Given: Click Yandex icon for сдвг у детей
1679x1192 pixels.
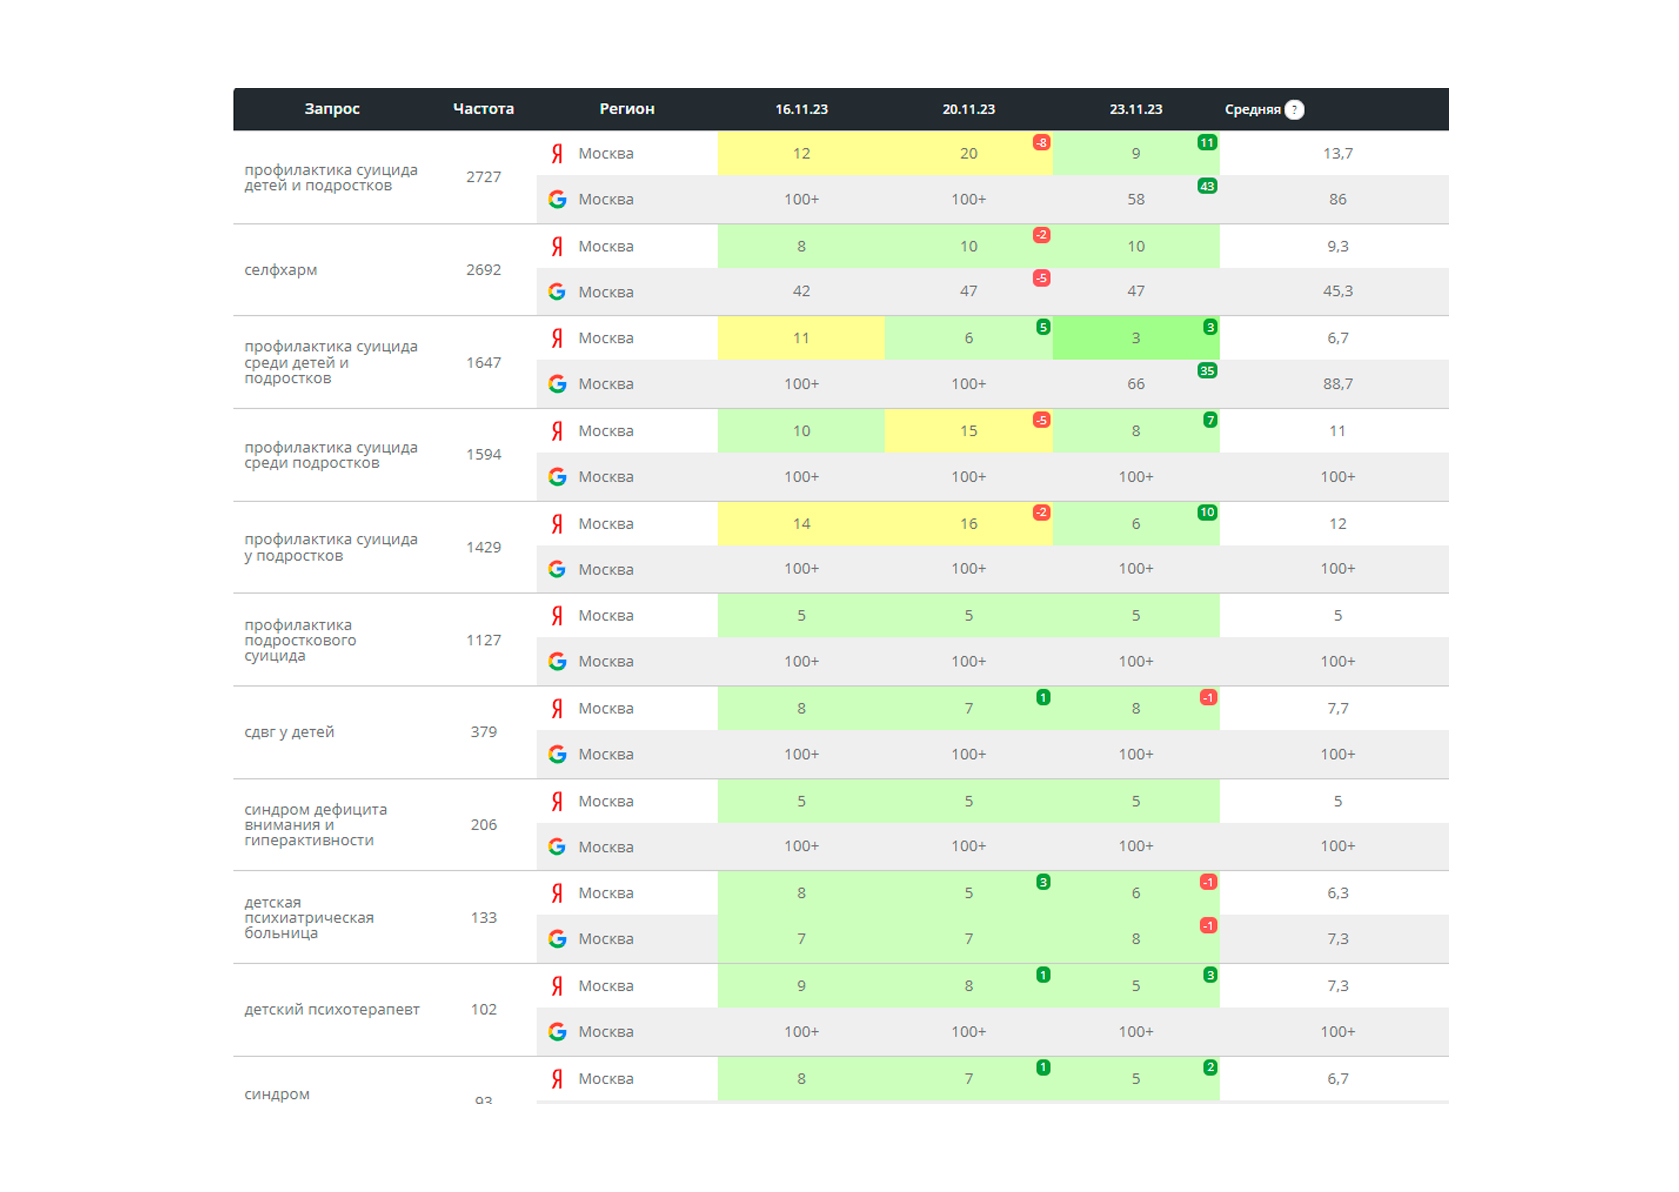Looking at the screenshot, I should pos(557,709).
